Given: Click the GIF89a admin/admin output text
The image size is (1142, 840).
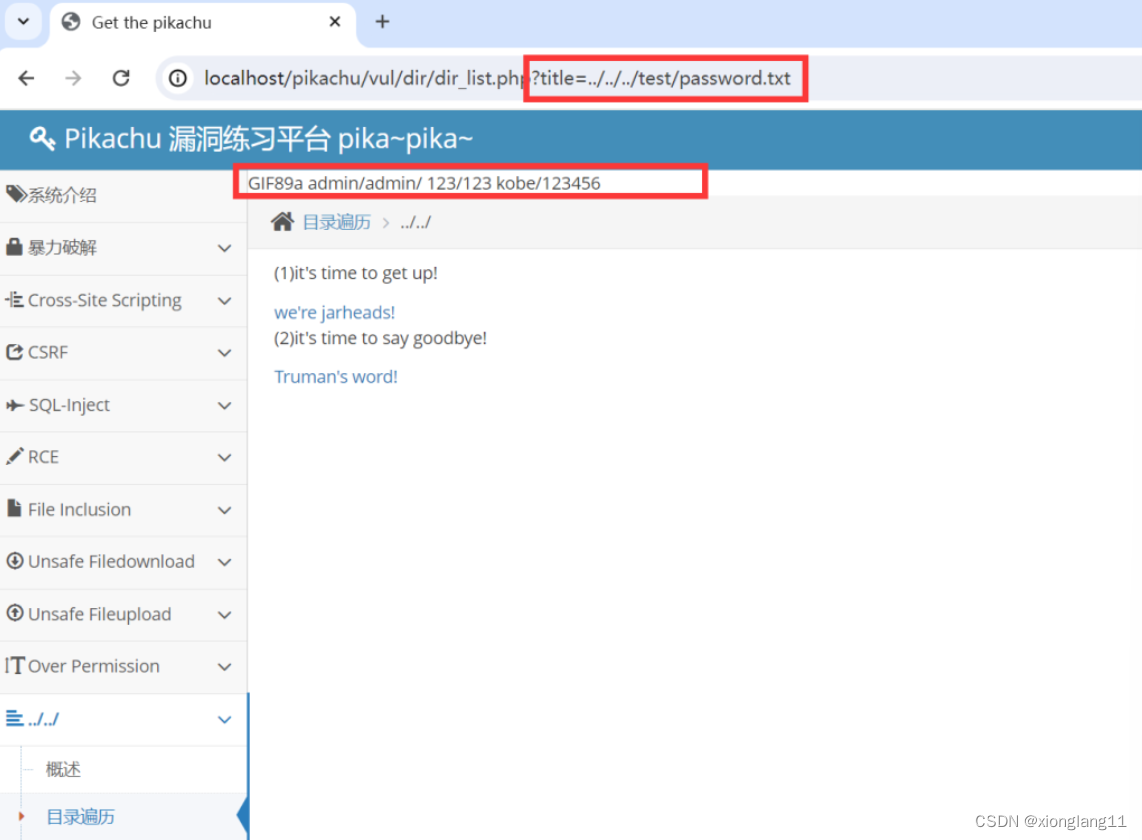Looking at the screenshot, I should pos(424,183).
